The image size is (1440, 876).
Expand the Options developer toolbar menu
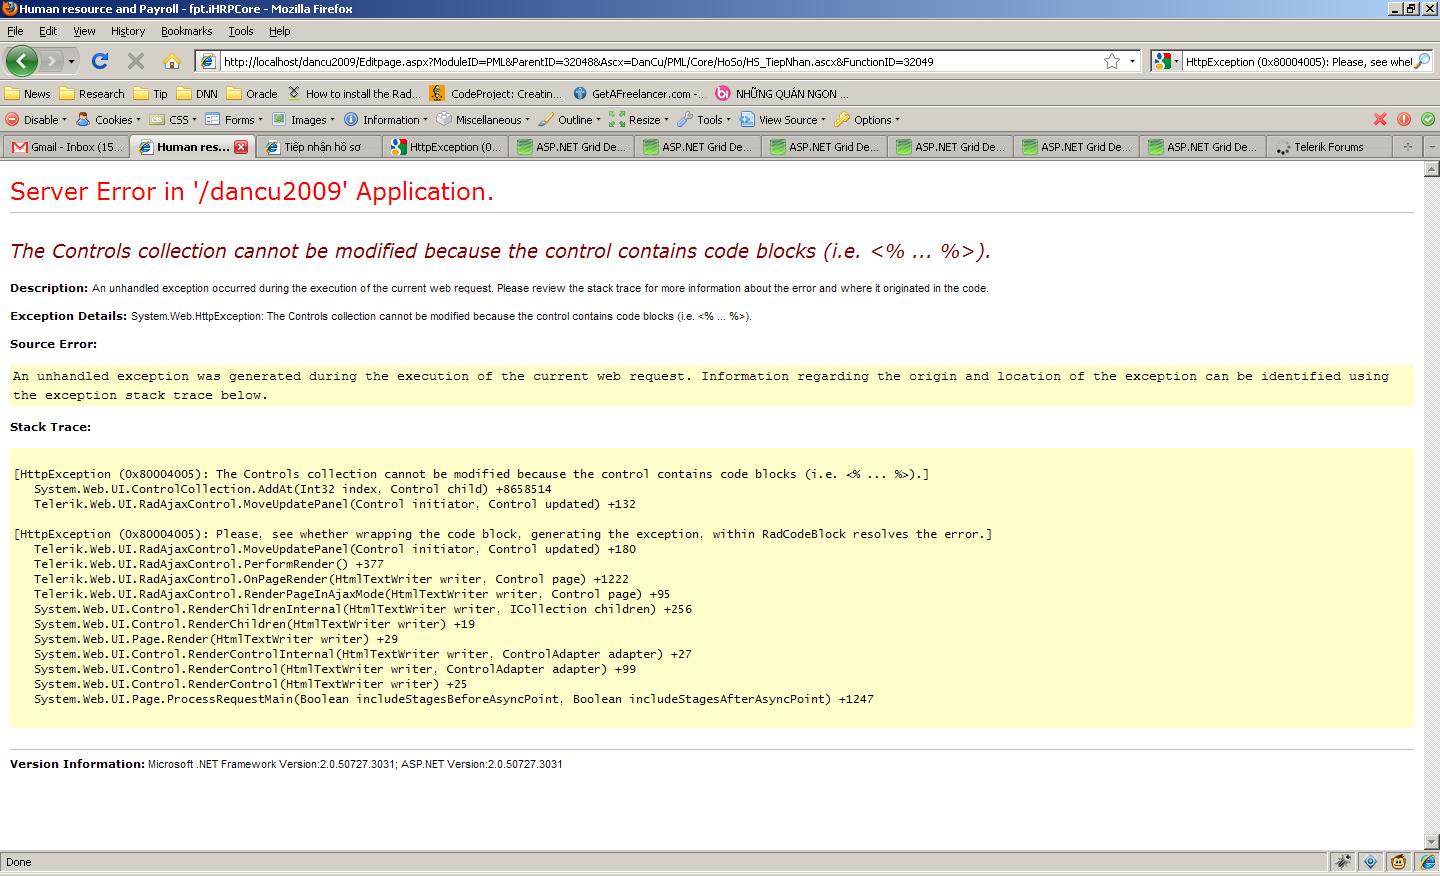click(867, 120)
